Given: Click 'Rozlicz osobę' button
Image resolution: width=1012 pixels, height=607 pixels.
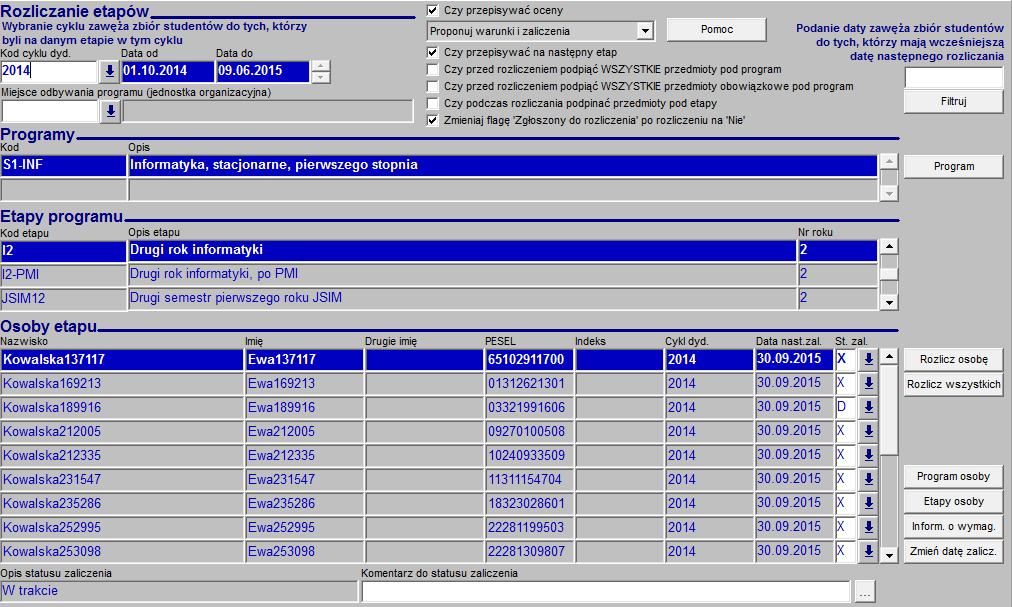Looking at the screenshot, I should 953,360.
